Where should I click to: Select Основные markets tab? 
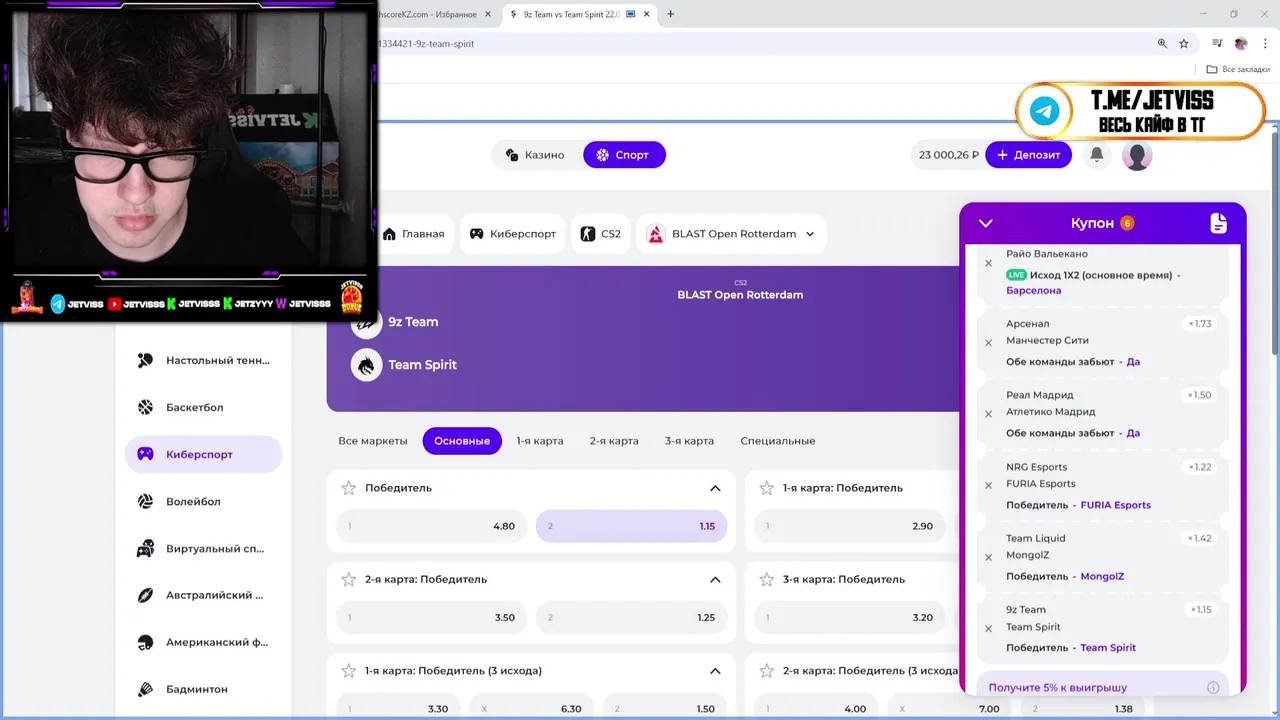tap(462, 441)
